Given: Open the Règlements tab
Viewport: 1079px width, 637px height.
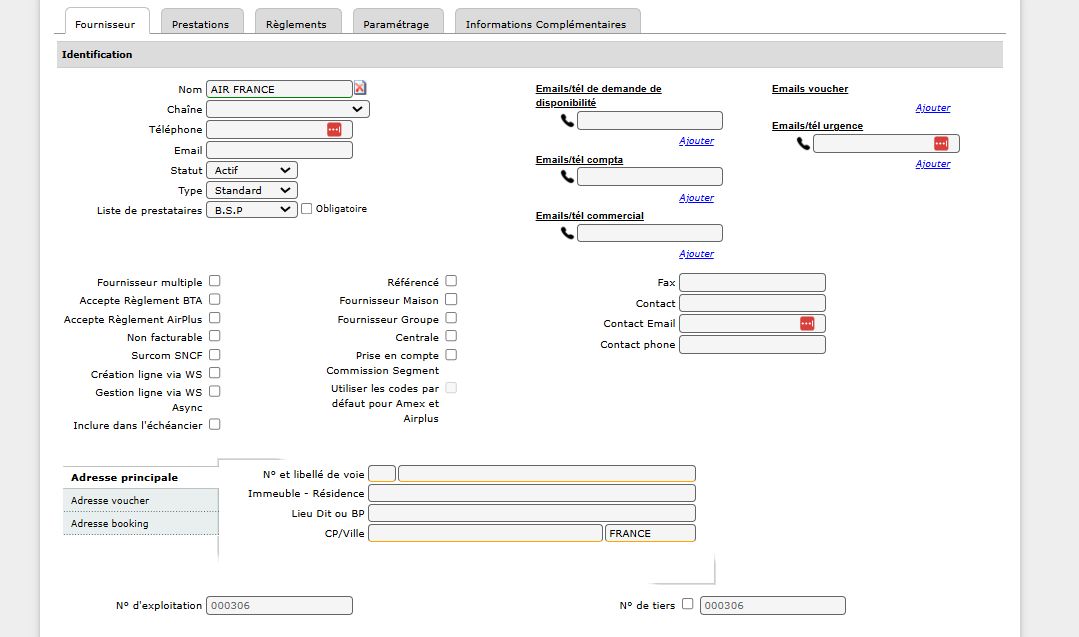Looking at the screenshot, I should pyautogui.click(x=297, y=21).
